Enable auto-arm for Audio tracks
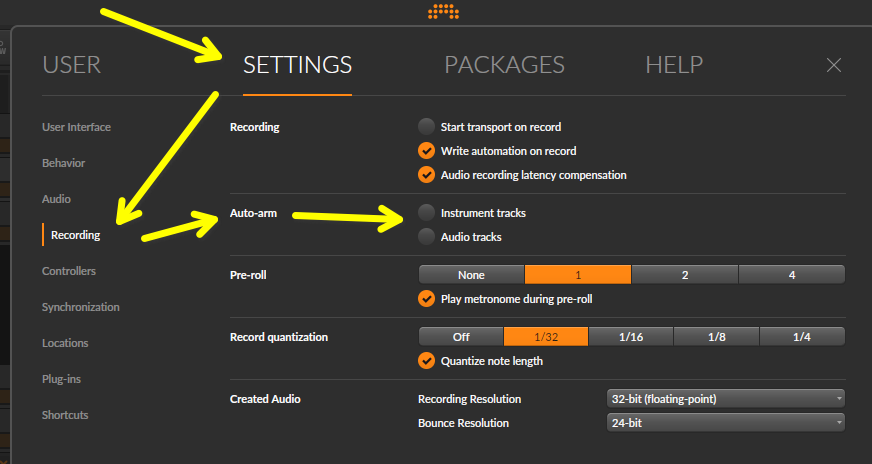872x464 pixels. pyautogui.click(x=426, y=236)
